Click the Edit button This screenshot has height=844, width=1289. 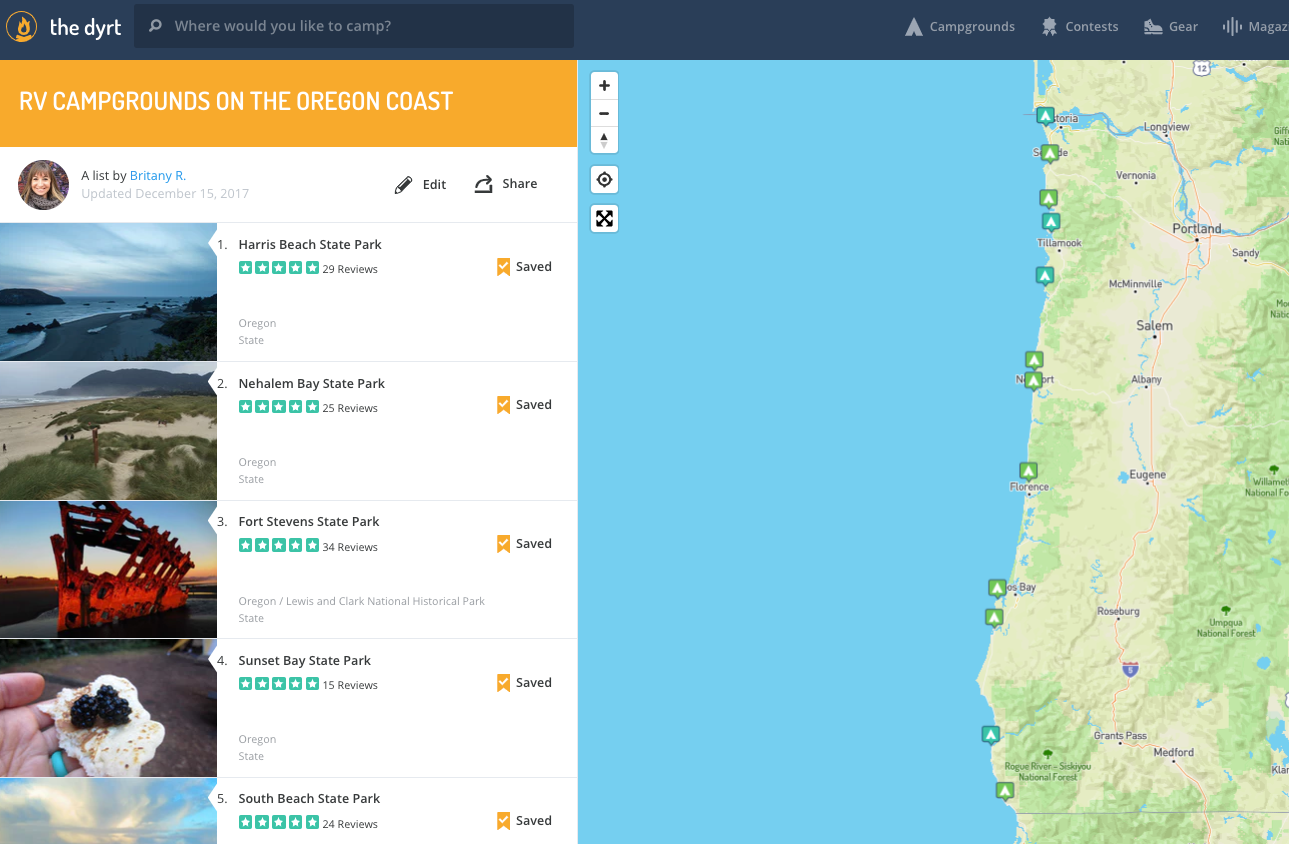click(420, 184)
